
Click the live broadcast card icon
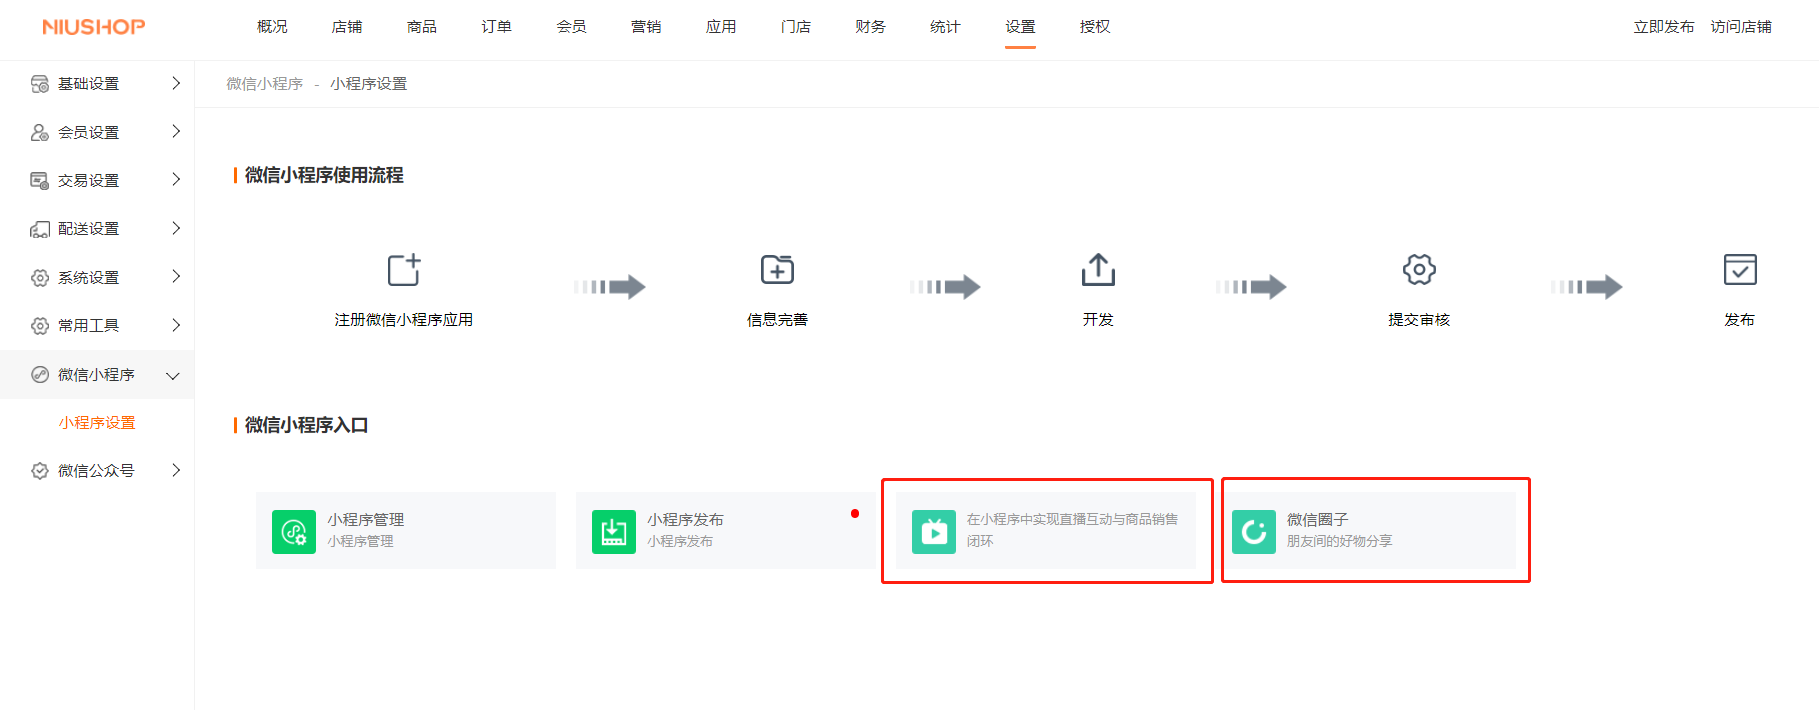(x=934, y=531)
